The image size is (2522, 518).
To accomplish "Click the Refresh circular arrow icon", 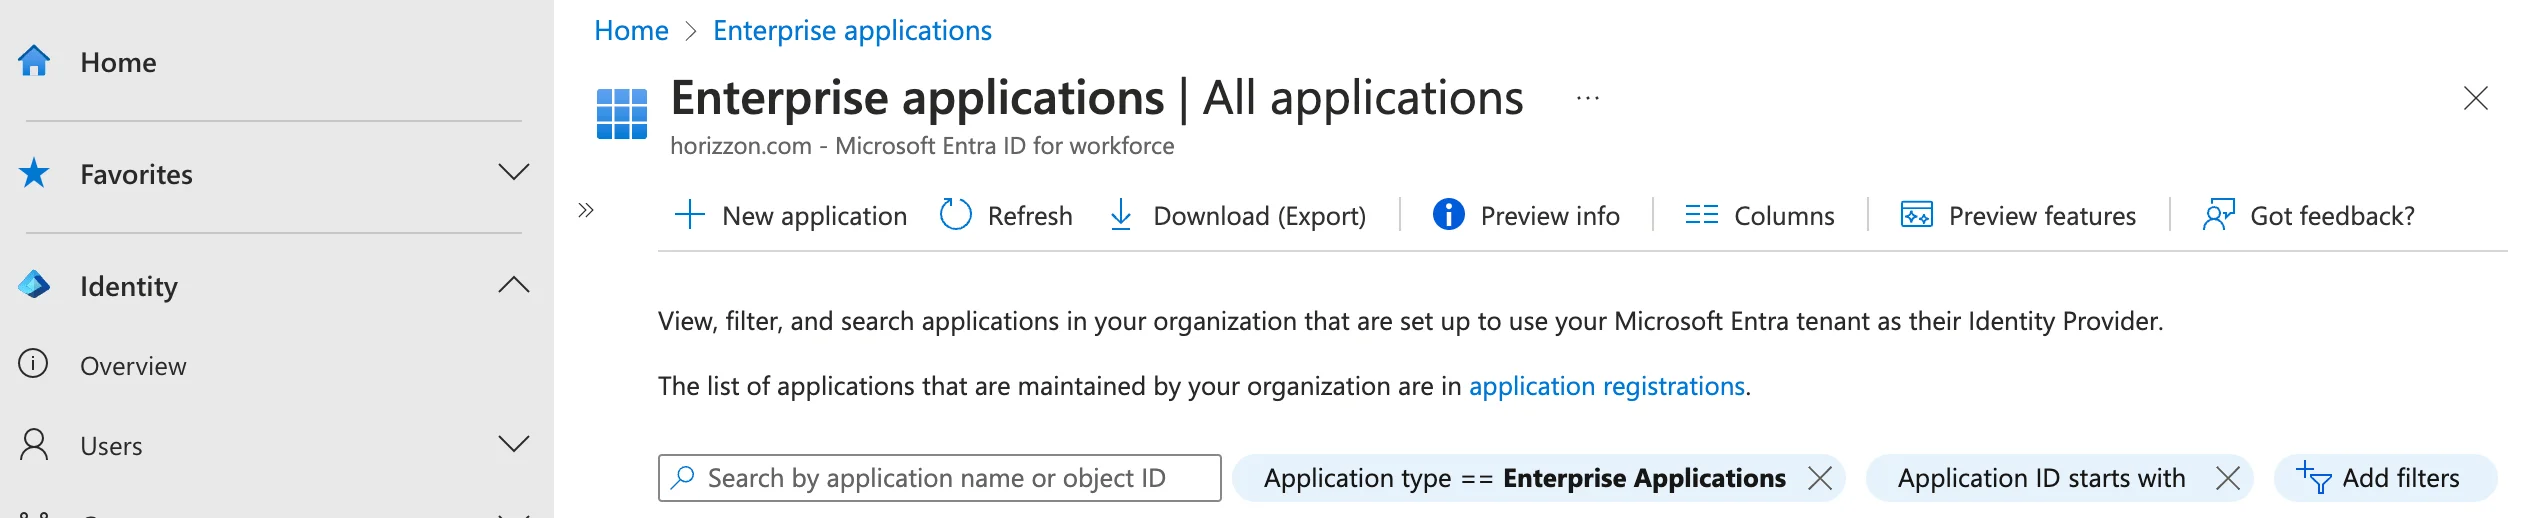I will coord(956,214).
